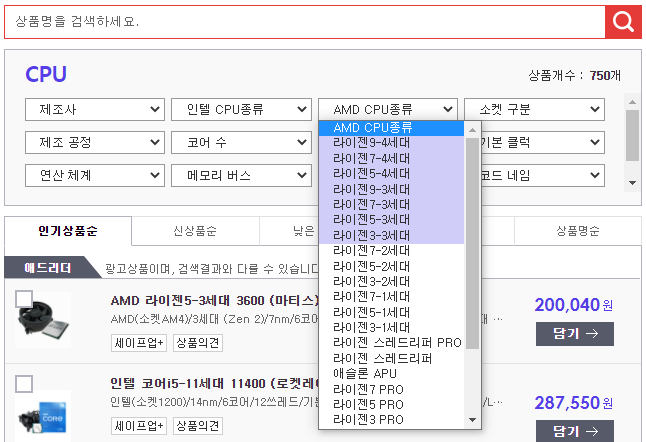The height and width of the screenshot is (442, 646).
Task: Switch to the 신상품순 tab
Action: (195, 231)
